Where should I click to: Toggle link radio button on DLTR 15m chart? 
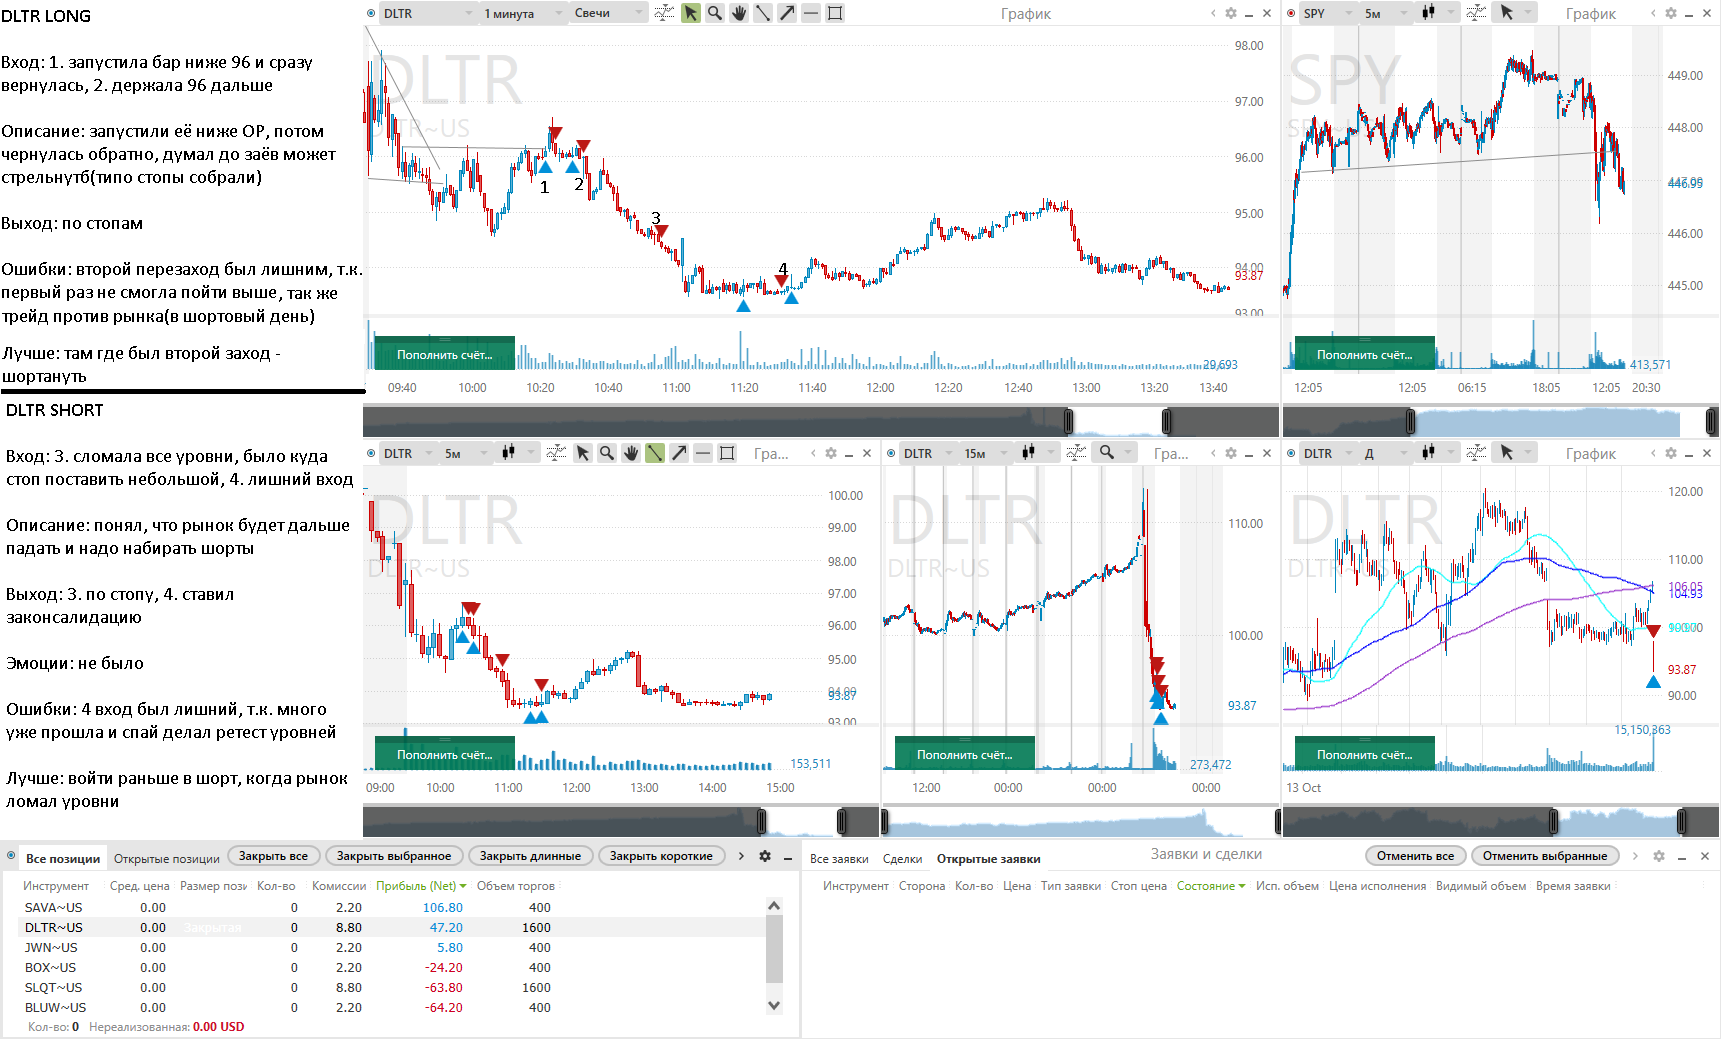click(x=891, y=453)
